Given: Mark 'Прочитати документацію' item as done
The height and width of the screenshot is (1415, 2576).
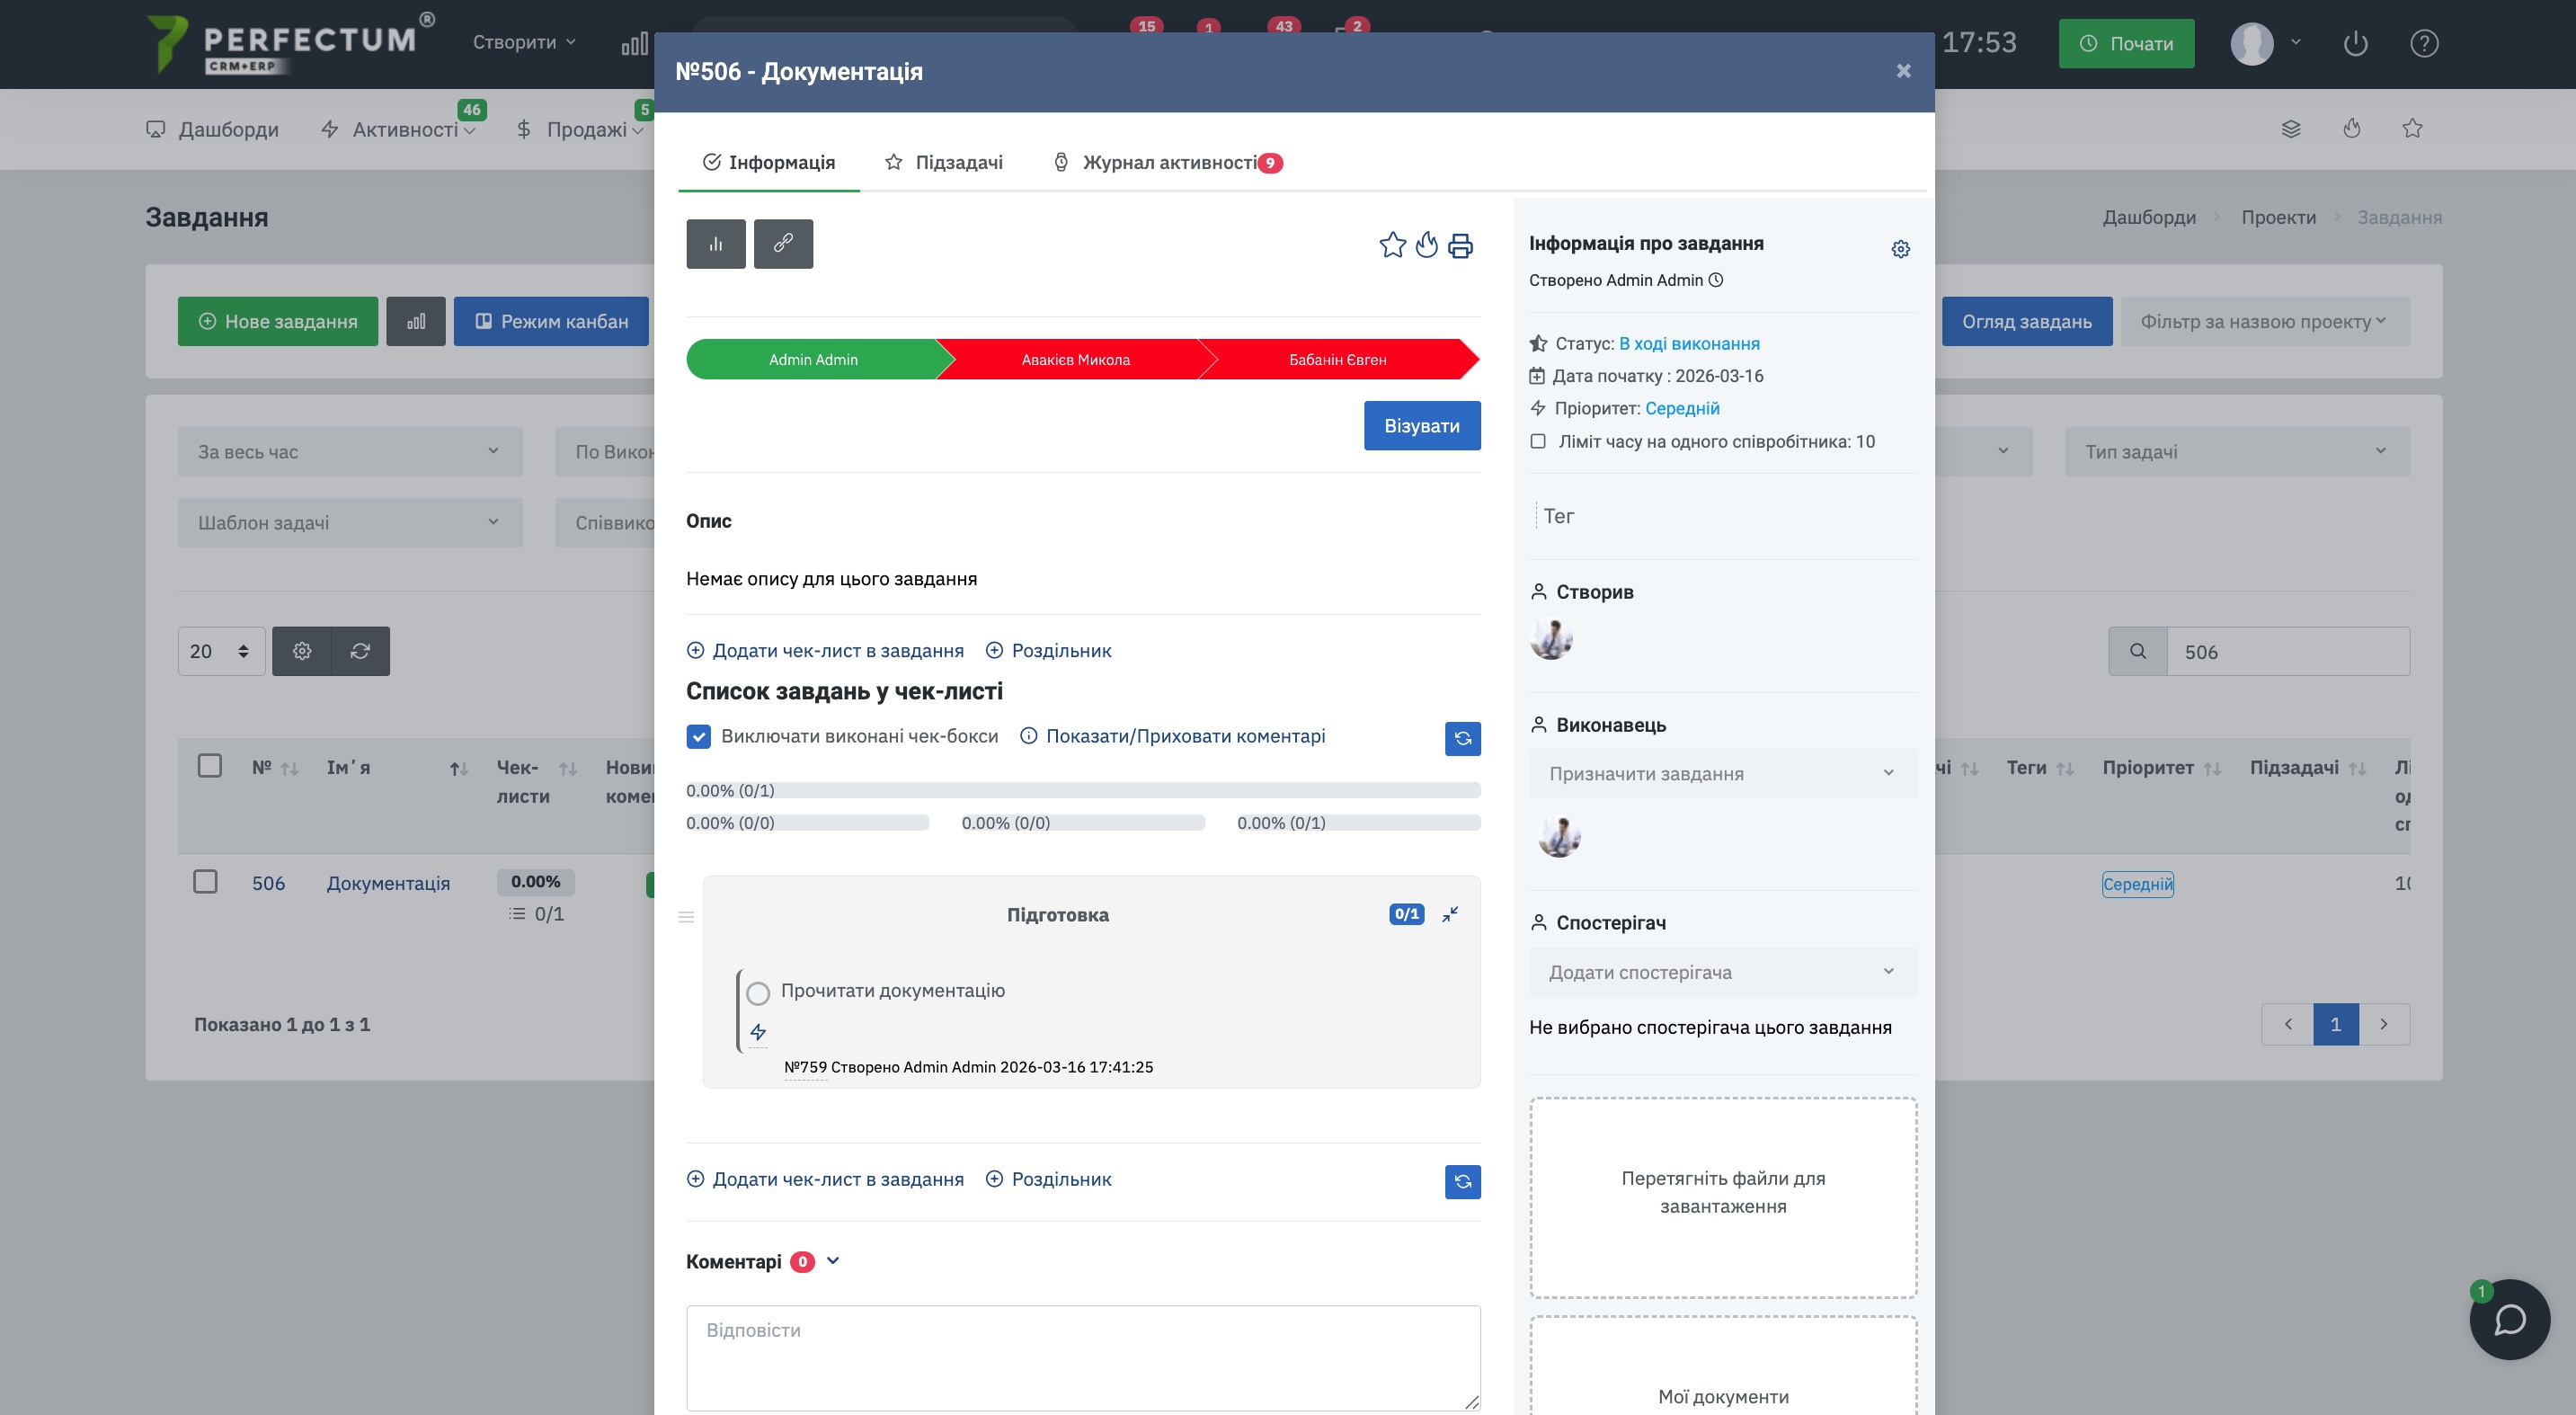Looking at the screenshot, I should pos(758,992).
